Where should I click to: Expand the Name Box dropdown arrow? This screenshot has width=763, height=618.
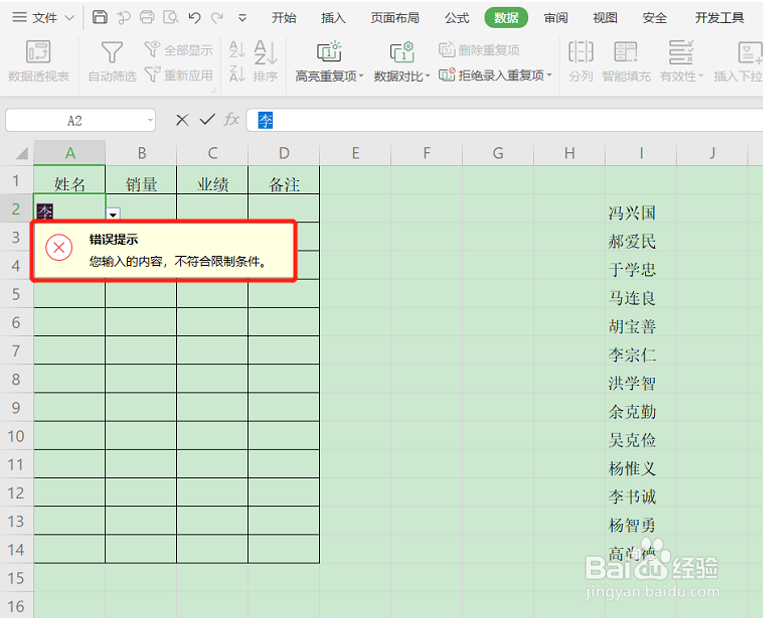tap(150, 120)
